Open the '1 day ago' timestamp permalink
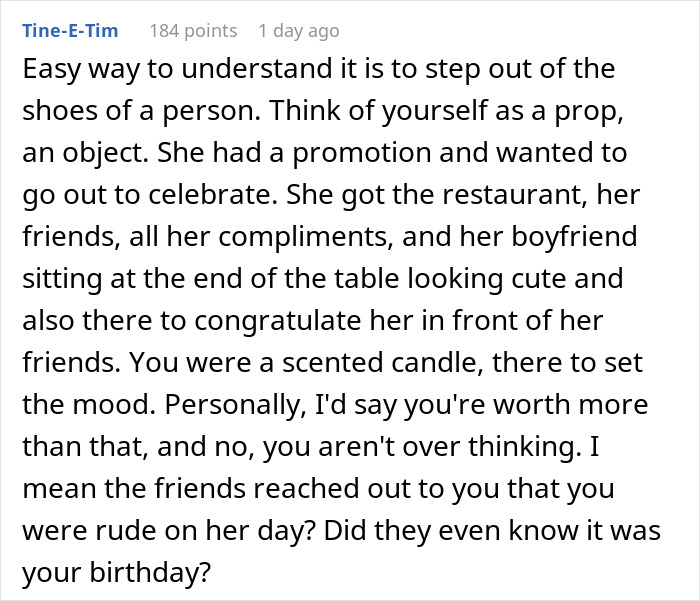700x601 pixels. 298,31
